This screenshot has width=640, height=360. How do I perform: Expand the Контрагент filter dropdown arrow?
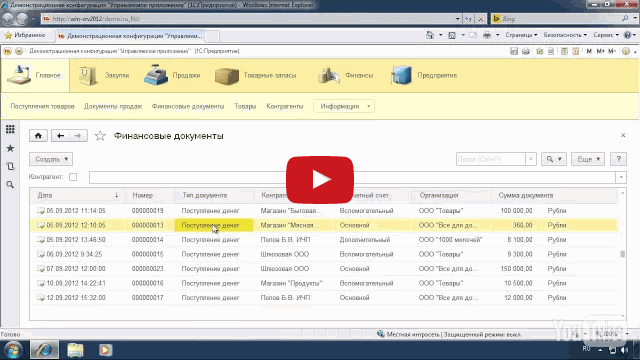point(621,177)
